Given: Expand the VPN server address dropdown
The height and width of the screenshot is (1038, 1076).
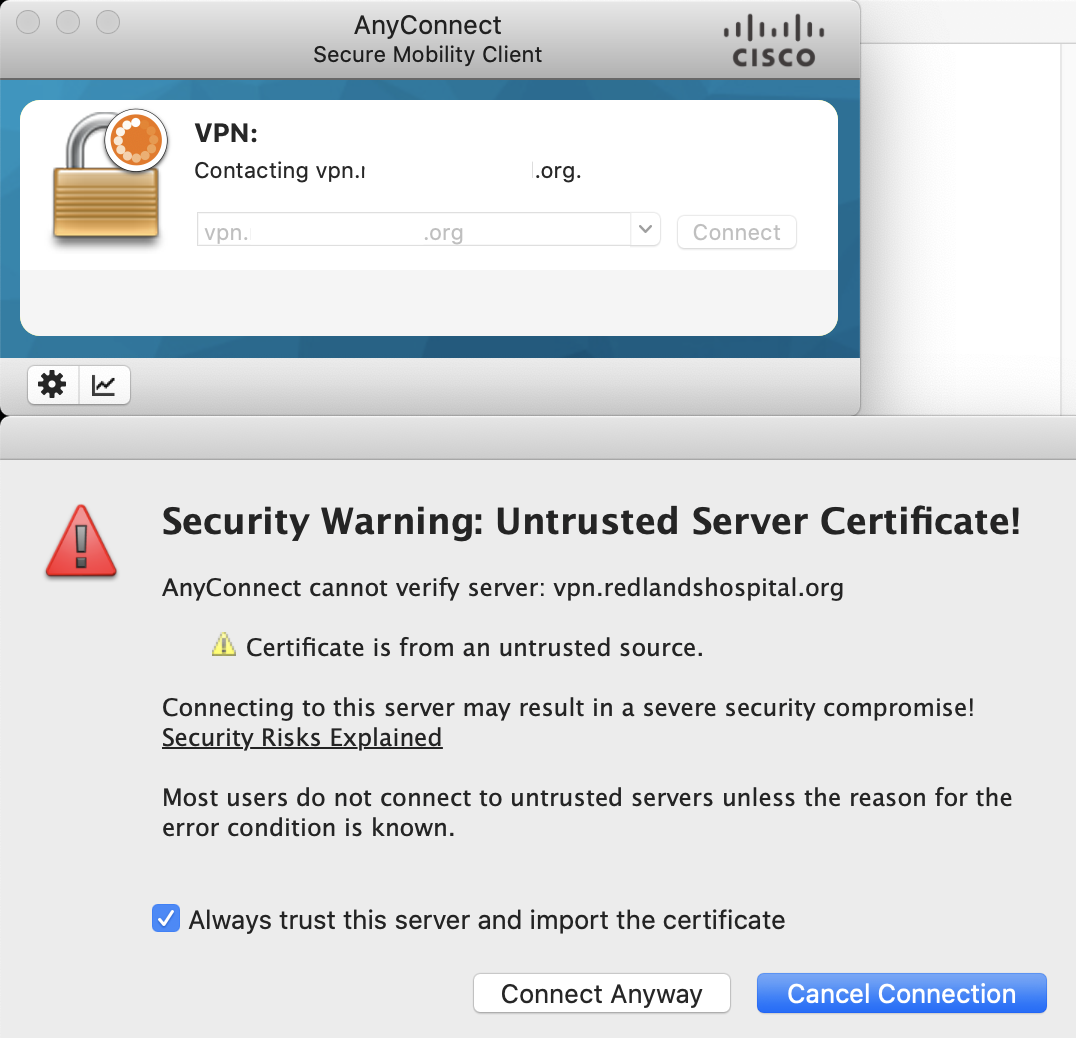Looking at the screenshot, I should 645,229.
